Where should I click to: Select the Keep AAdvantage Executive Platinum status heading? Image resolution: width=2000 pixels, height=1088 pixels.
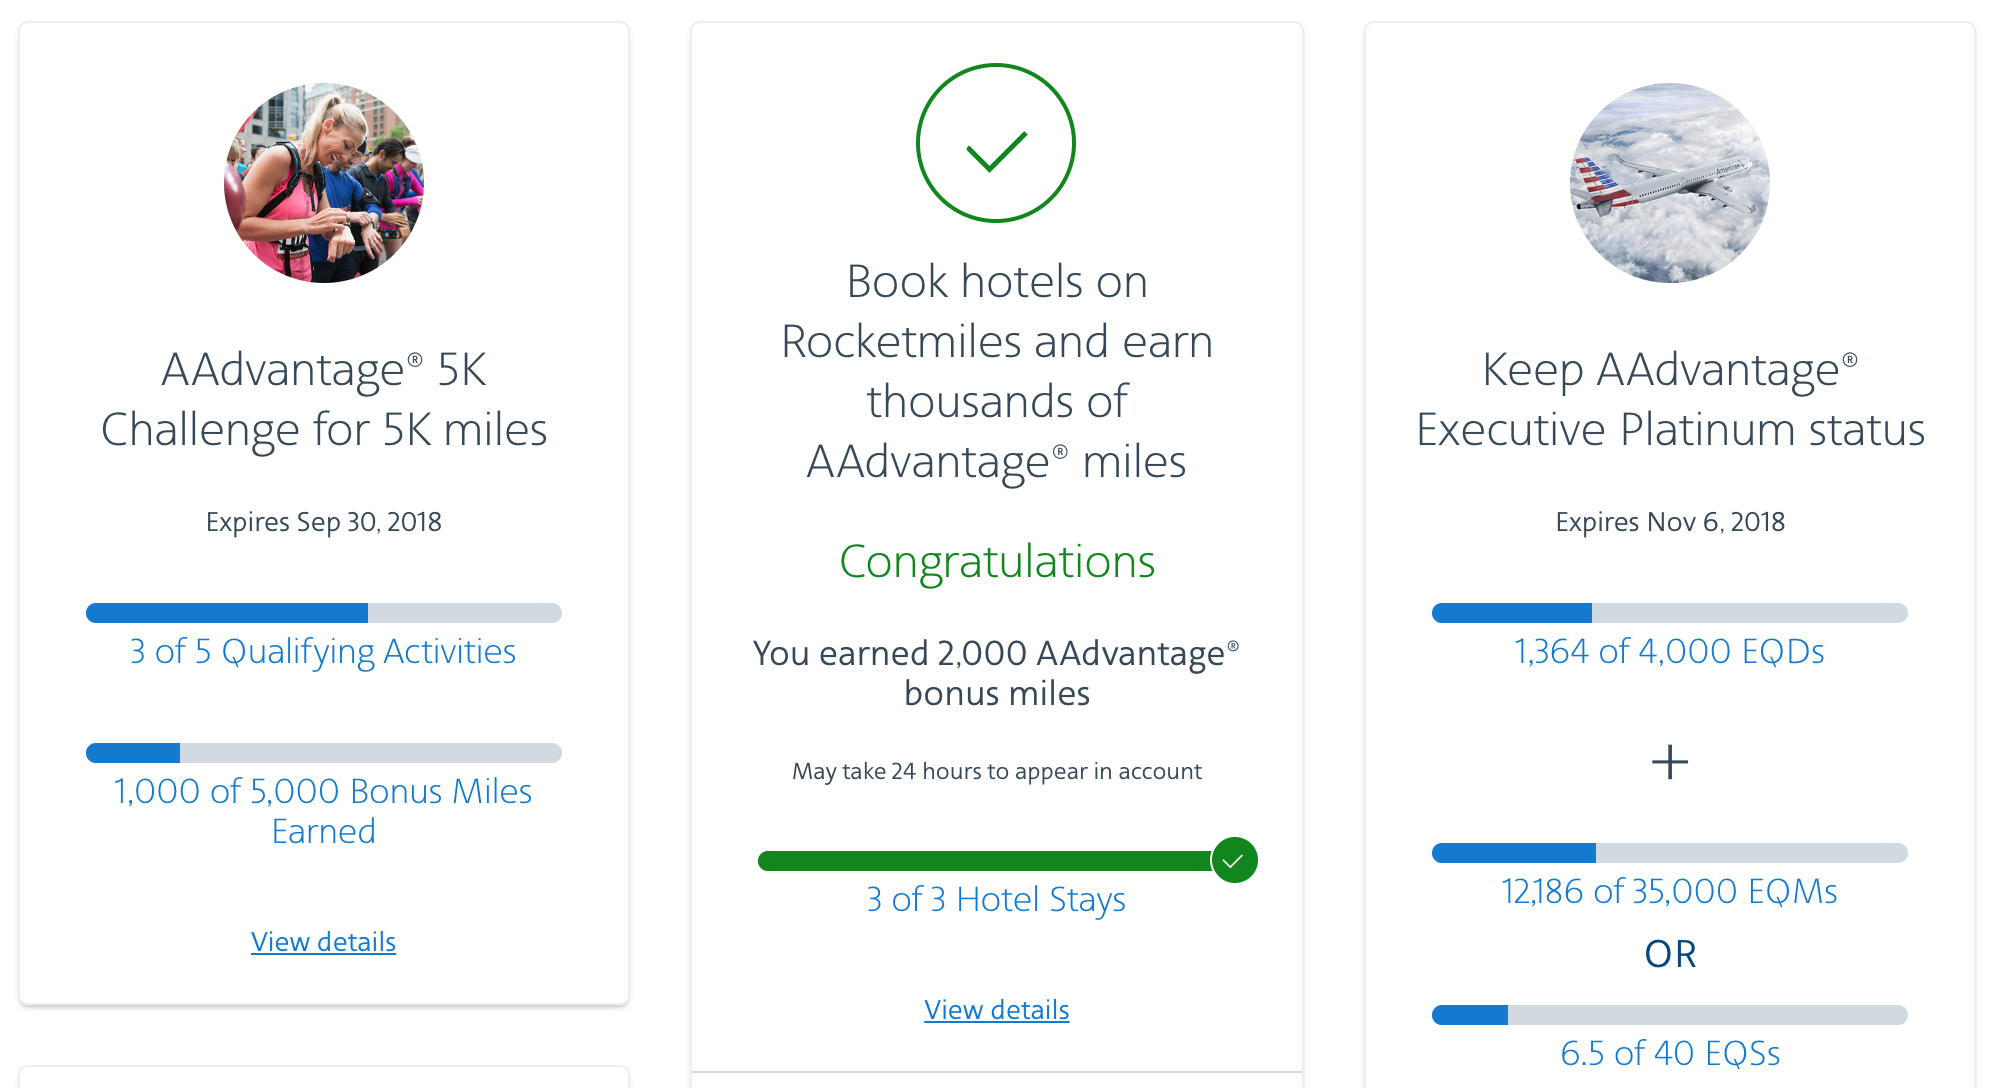click(x=1670, y=400)
